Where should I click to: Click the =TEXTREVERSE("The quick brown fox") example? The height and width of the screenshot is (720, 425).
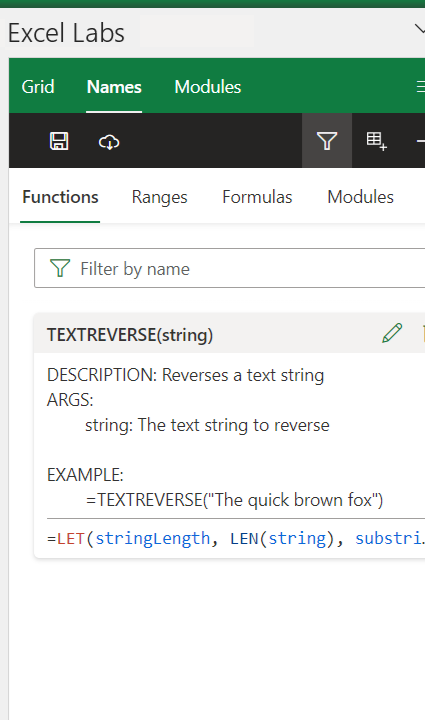click(x=234, y=500)
